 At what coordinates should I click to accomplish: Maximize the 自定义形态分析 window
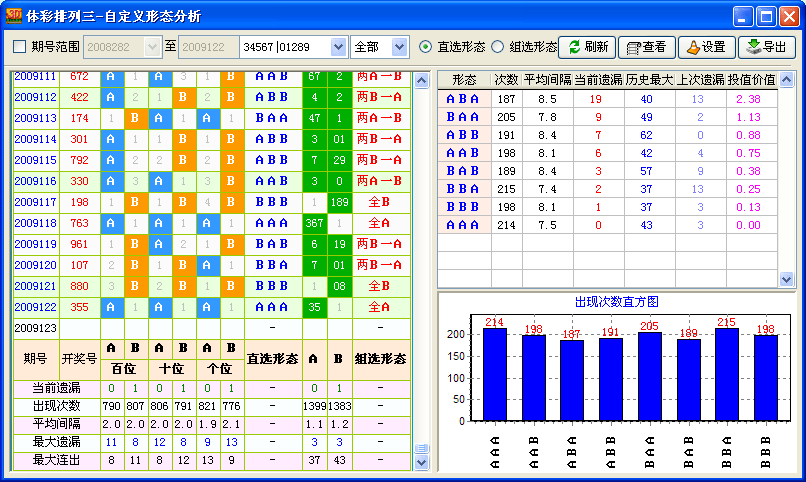[x=766, y=16]
